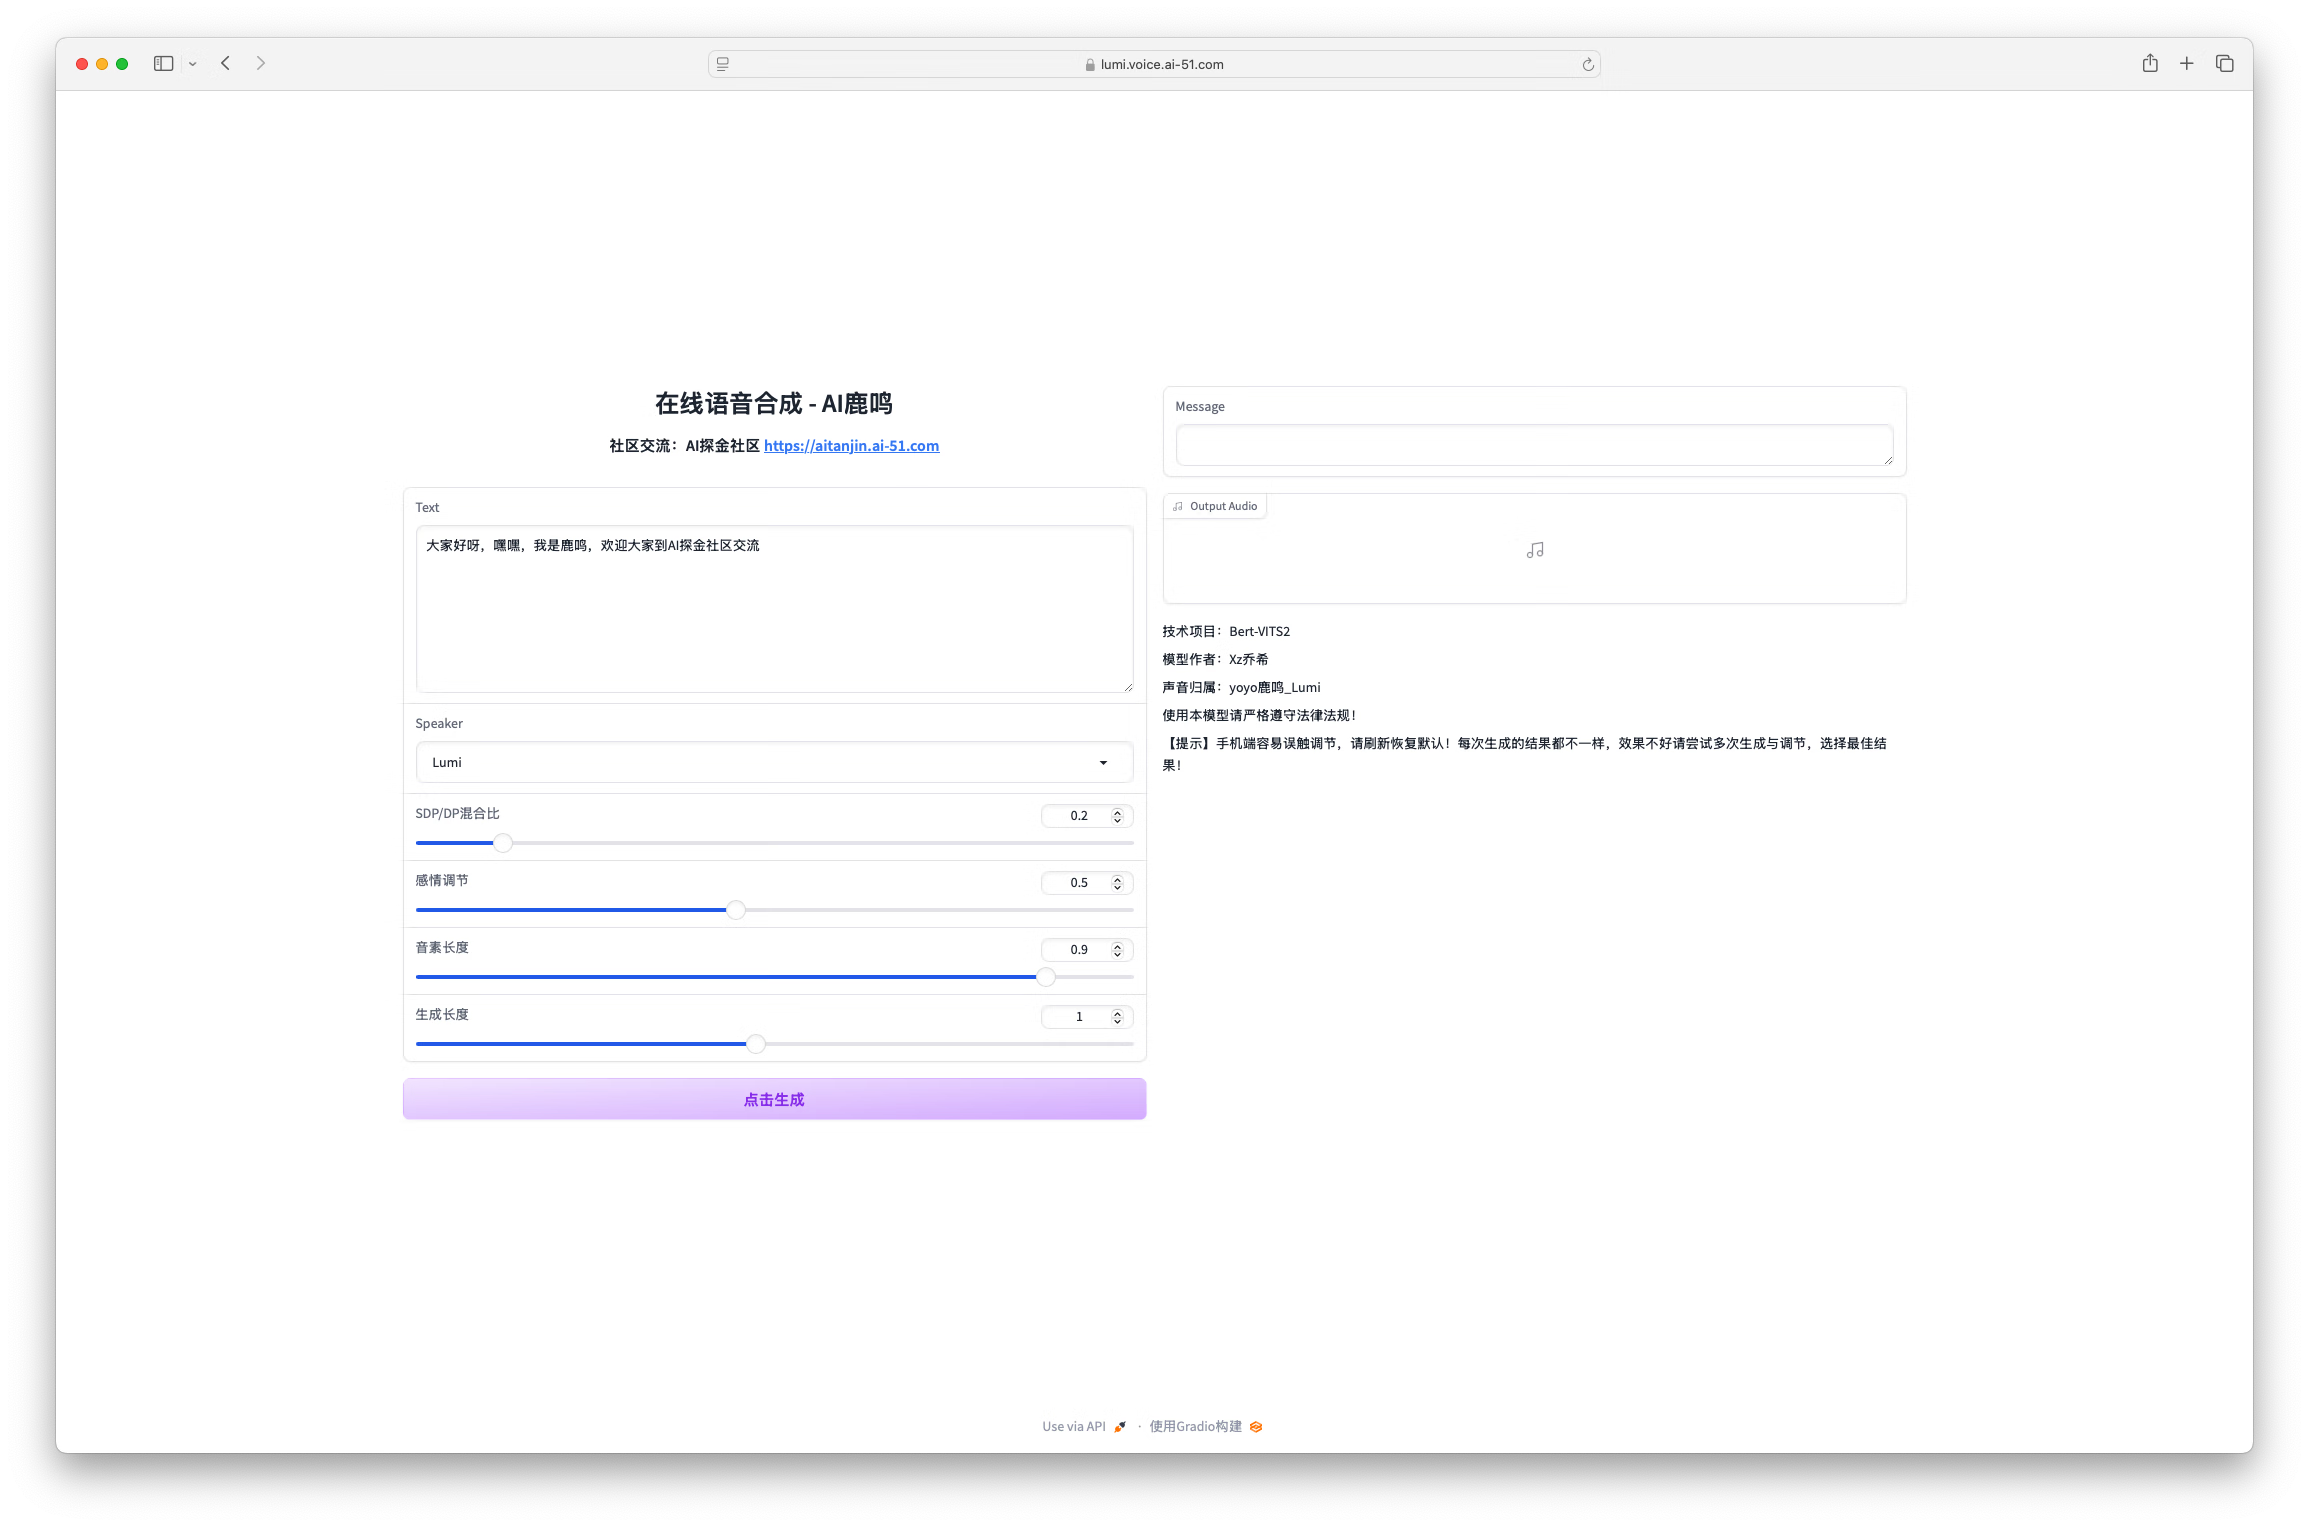Reload the page using the refresh icon
Screen dimensions: 2309x1527
click(1587, 64)
